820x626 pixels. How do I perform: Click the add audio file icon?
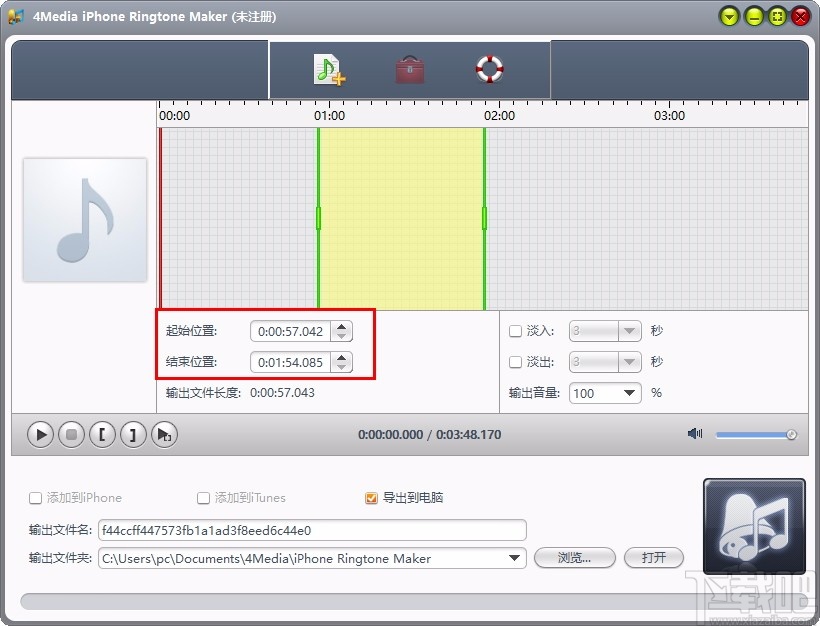tap(330, 69)
